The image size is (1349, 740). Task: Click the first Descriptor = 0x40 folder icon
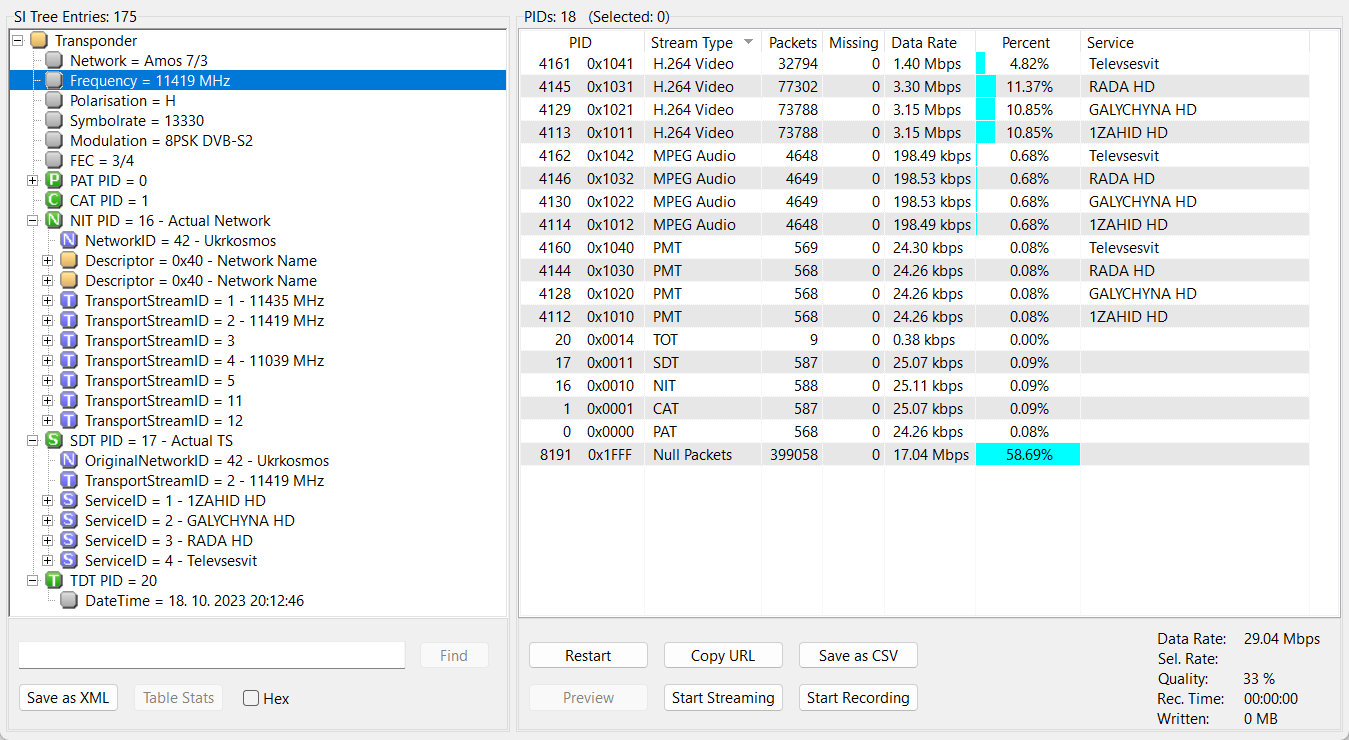[69, 261]
